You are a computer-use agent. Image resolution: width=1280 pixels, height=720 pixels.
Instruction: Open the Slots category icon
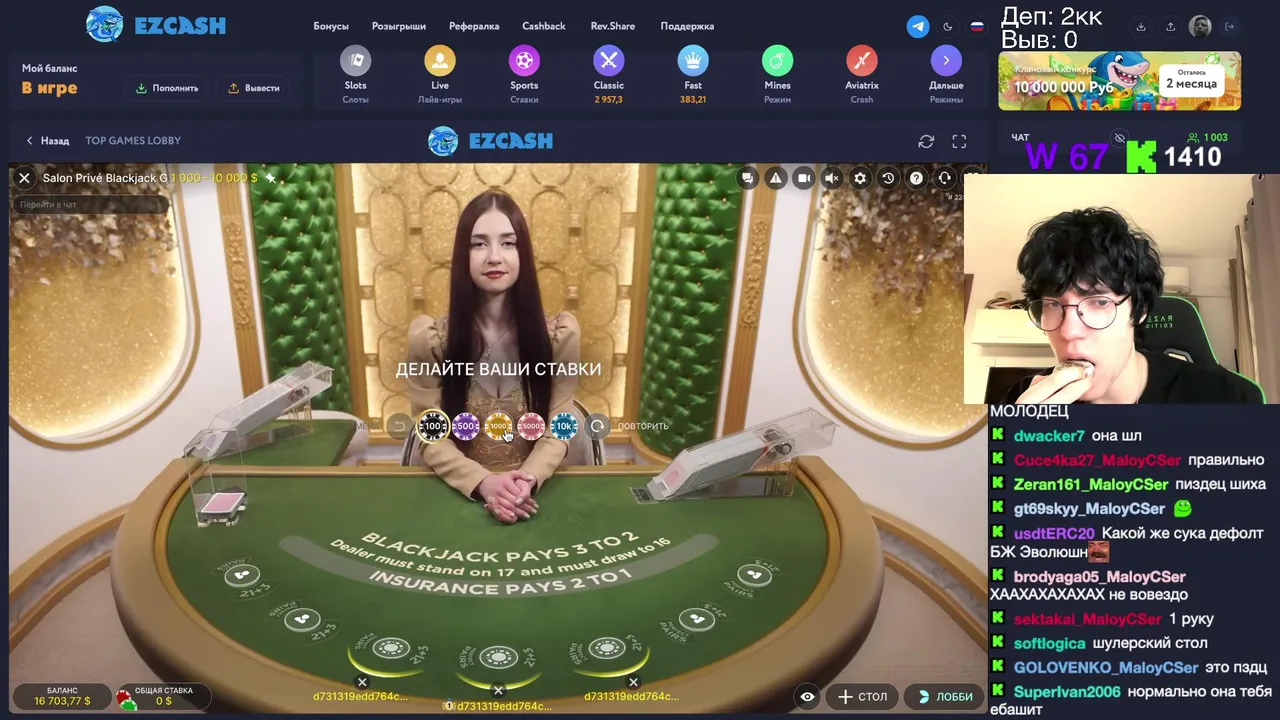355,61
